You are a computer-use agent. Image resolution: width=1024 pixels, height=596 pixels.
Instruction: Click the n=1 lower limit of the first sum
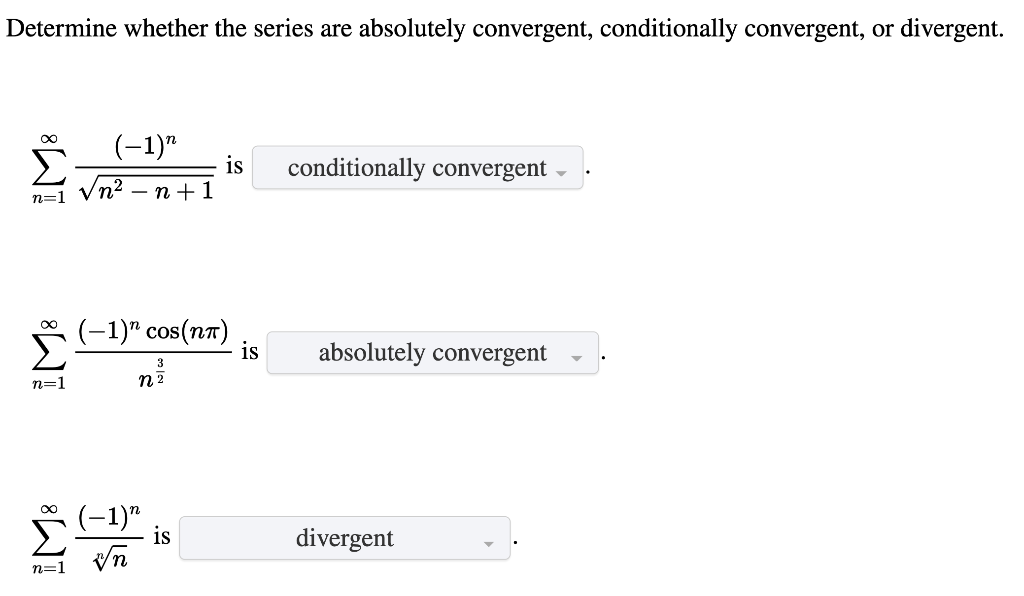48,198
